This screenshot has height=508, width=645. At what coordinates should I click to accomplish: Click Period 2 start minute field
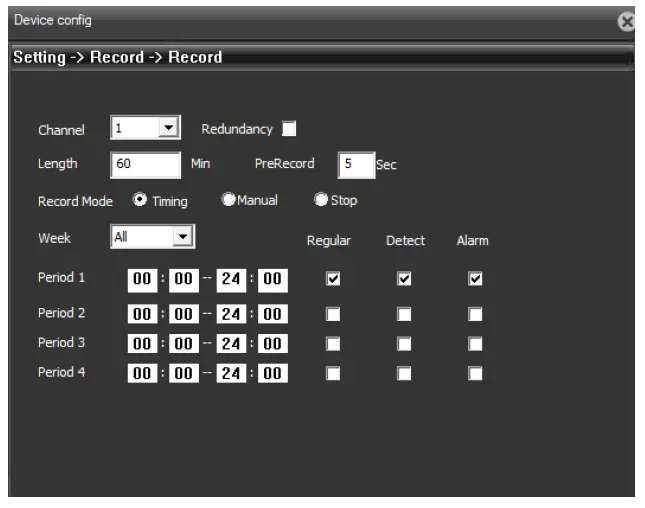pos(184,314)
